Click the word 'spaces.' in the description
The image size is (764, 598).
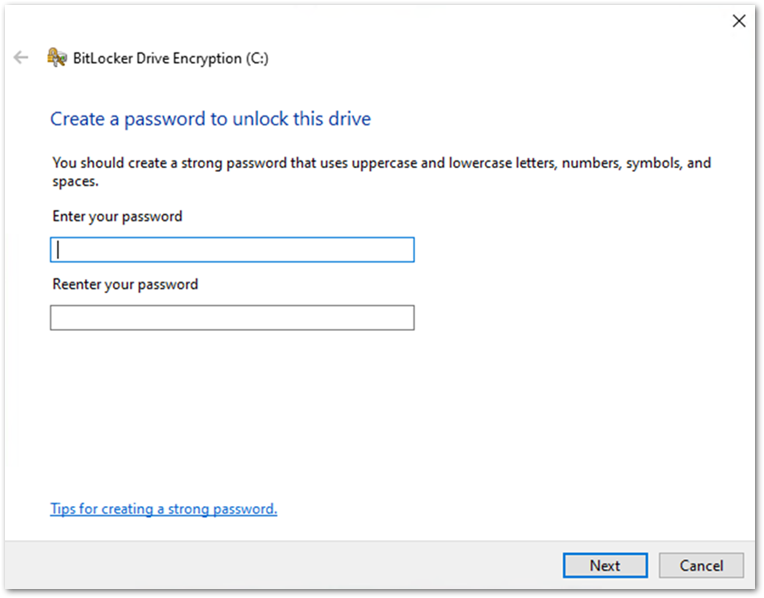click(76, 182)
